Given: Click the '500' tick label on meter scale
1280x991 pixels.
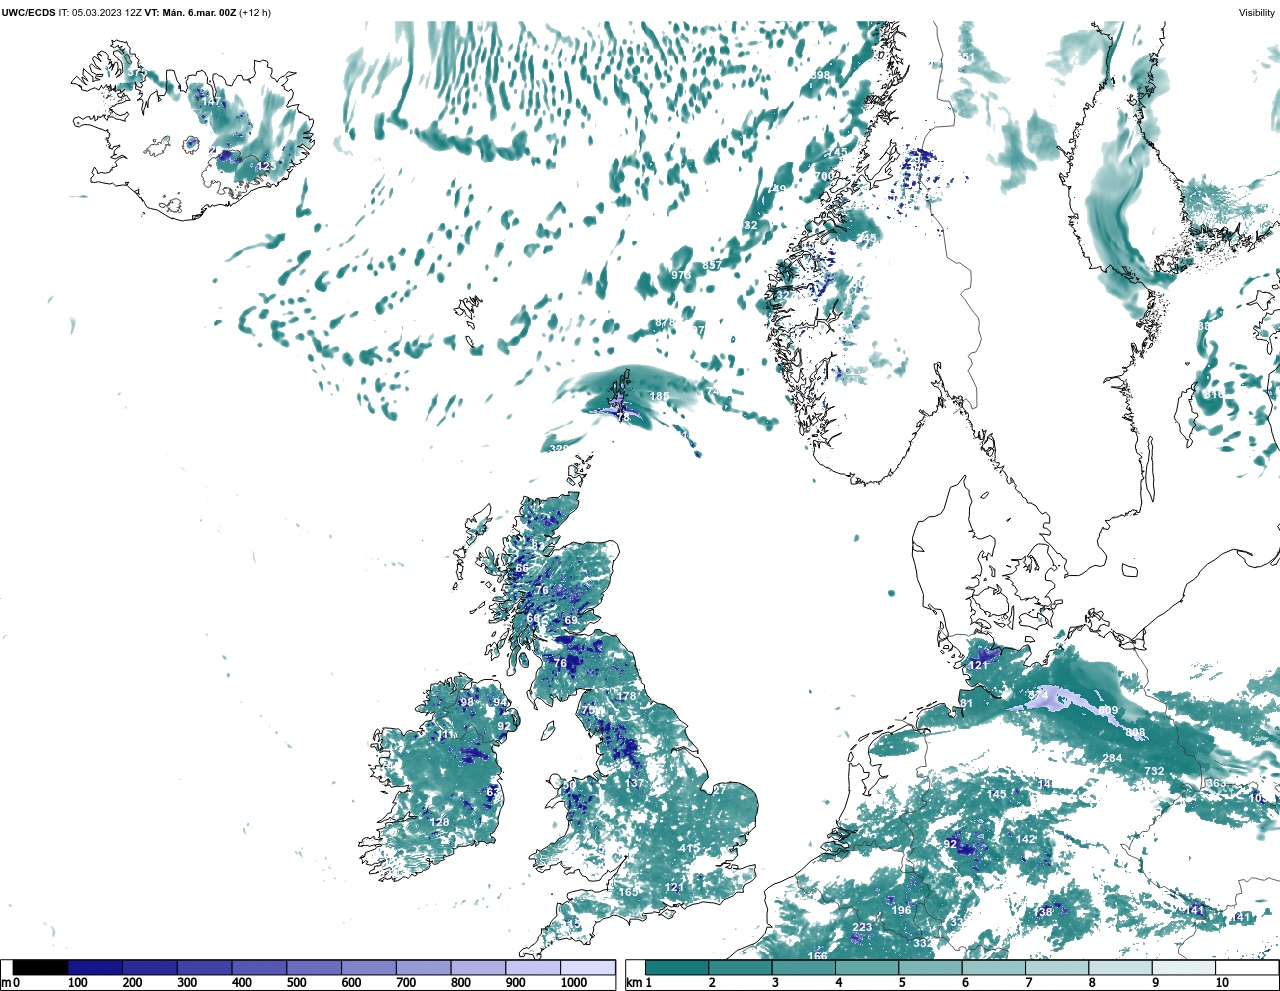Looking at the screenshot, I should 296,983.
